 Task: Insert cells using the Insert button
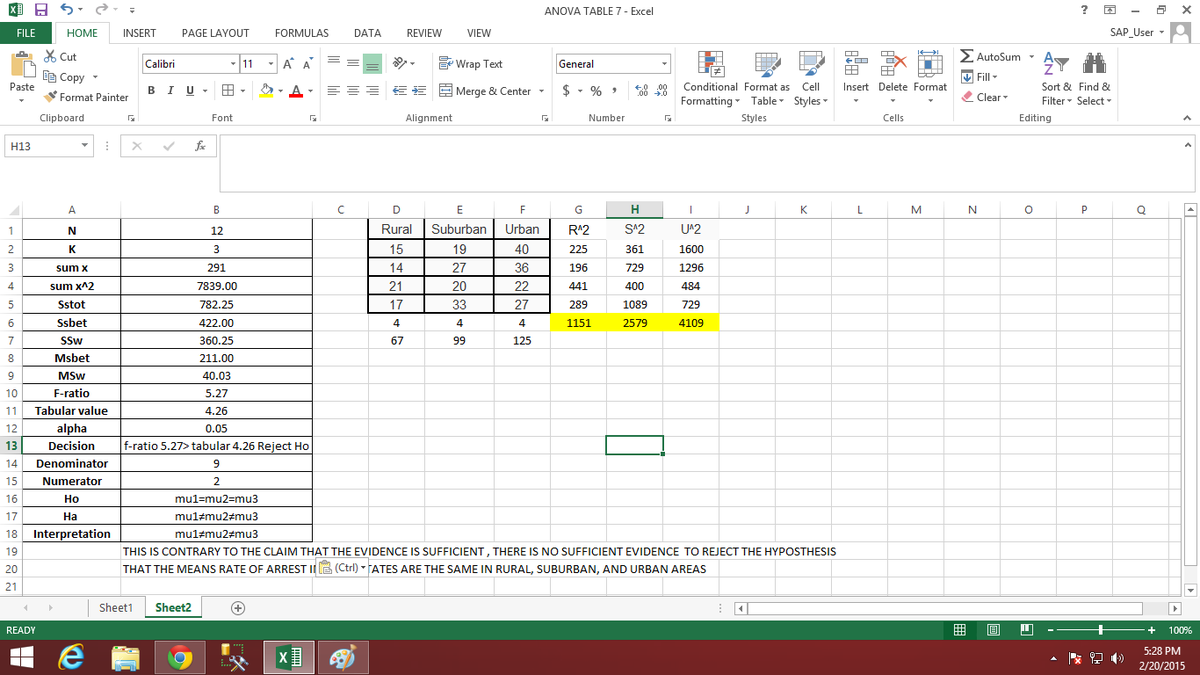(856, 74)
